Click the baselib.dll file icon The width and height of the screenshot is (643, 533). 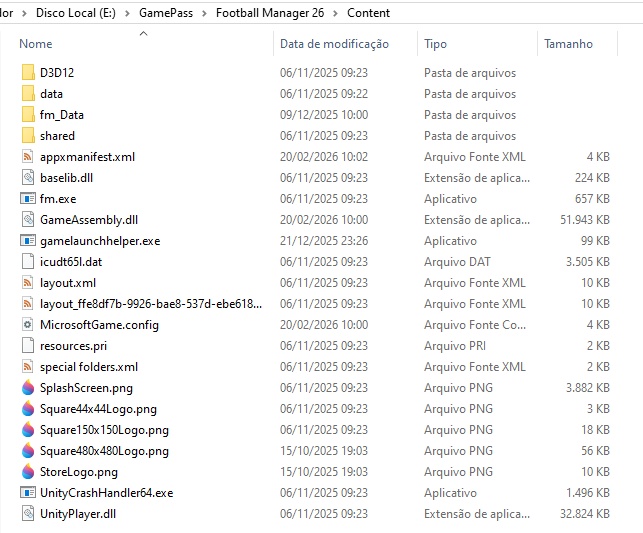point(28,178)
